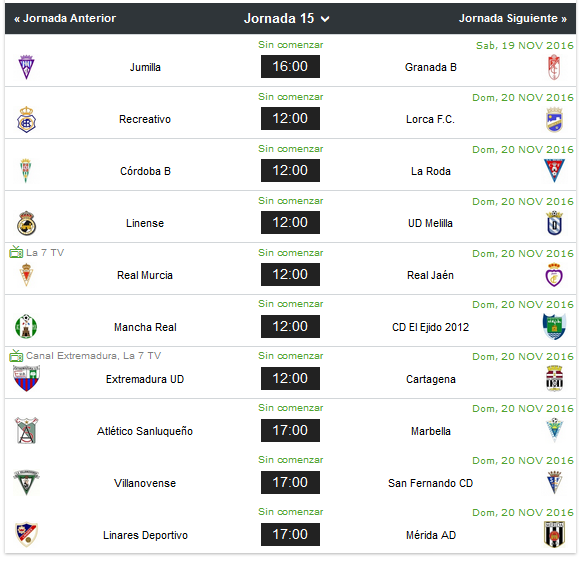Click the Mancha Real green crest
Viewport: 585px width, 561px height.
click(26, 326)
